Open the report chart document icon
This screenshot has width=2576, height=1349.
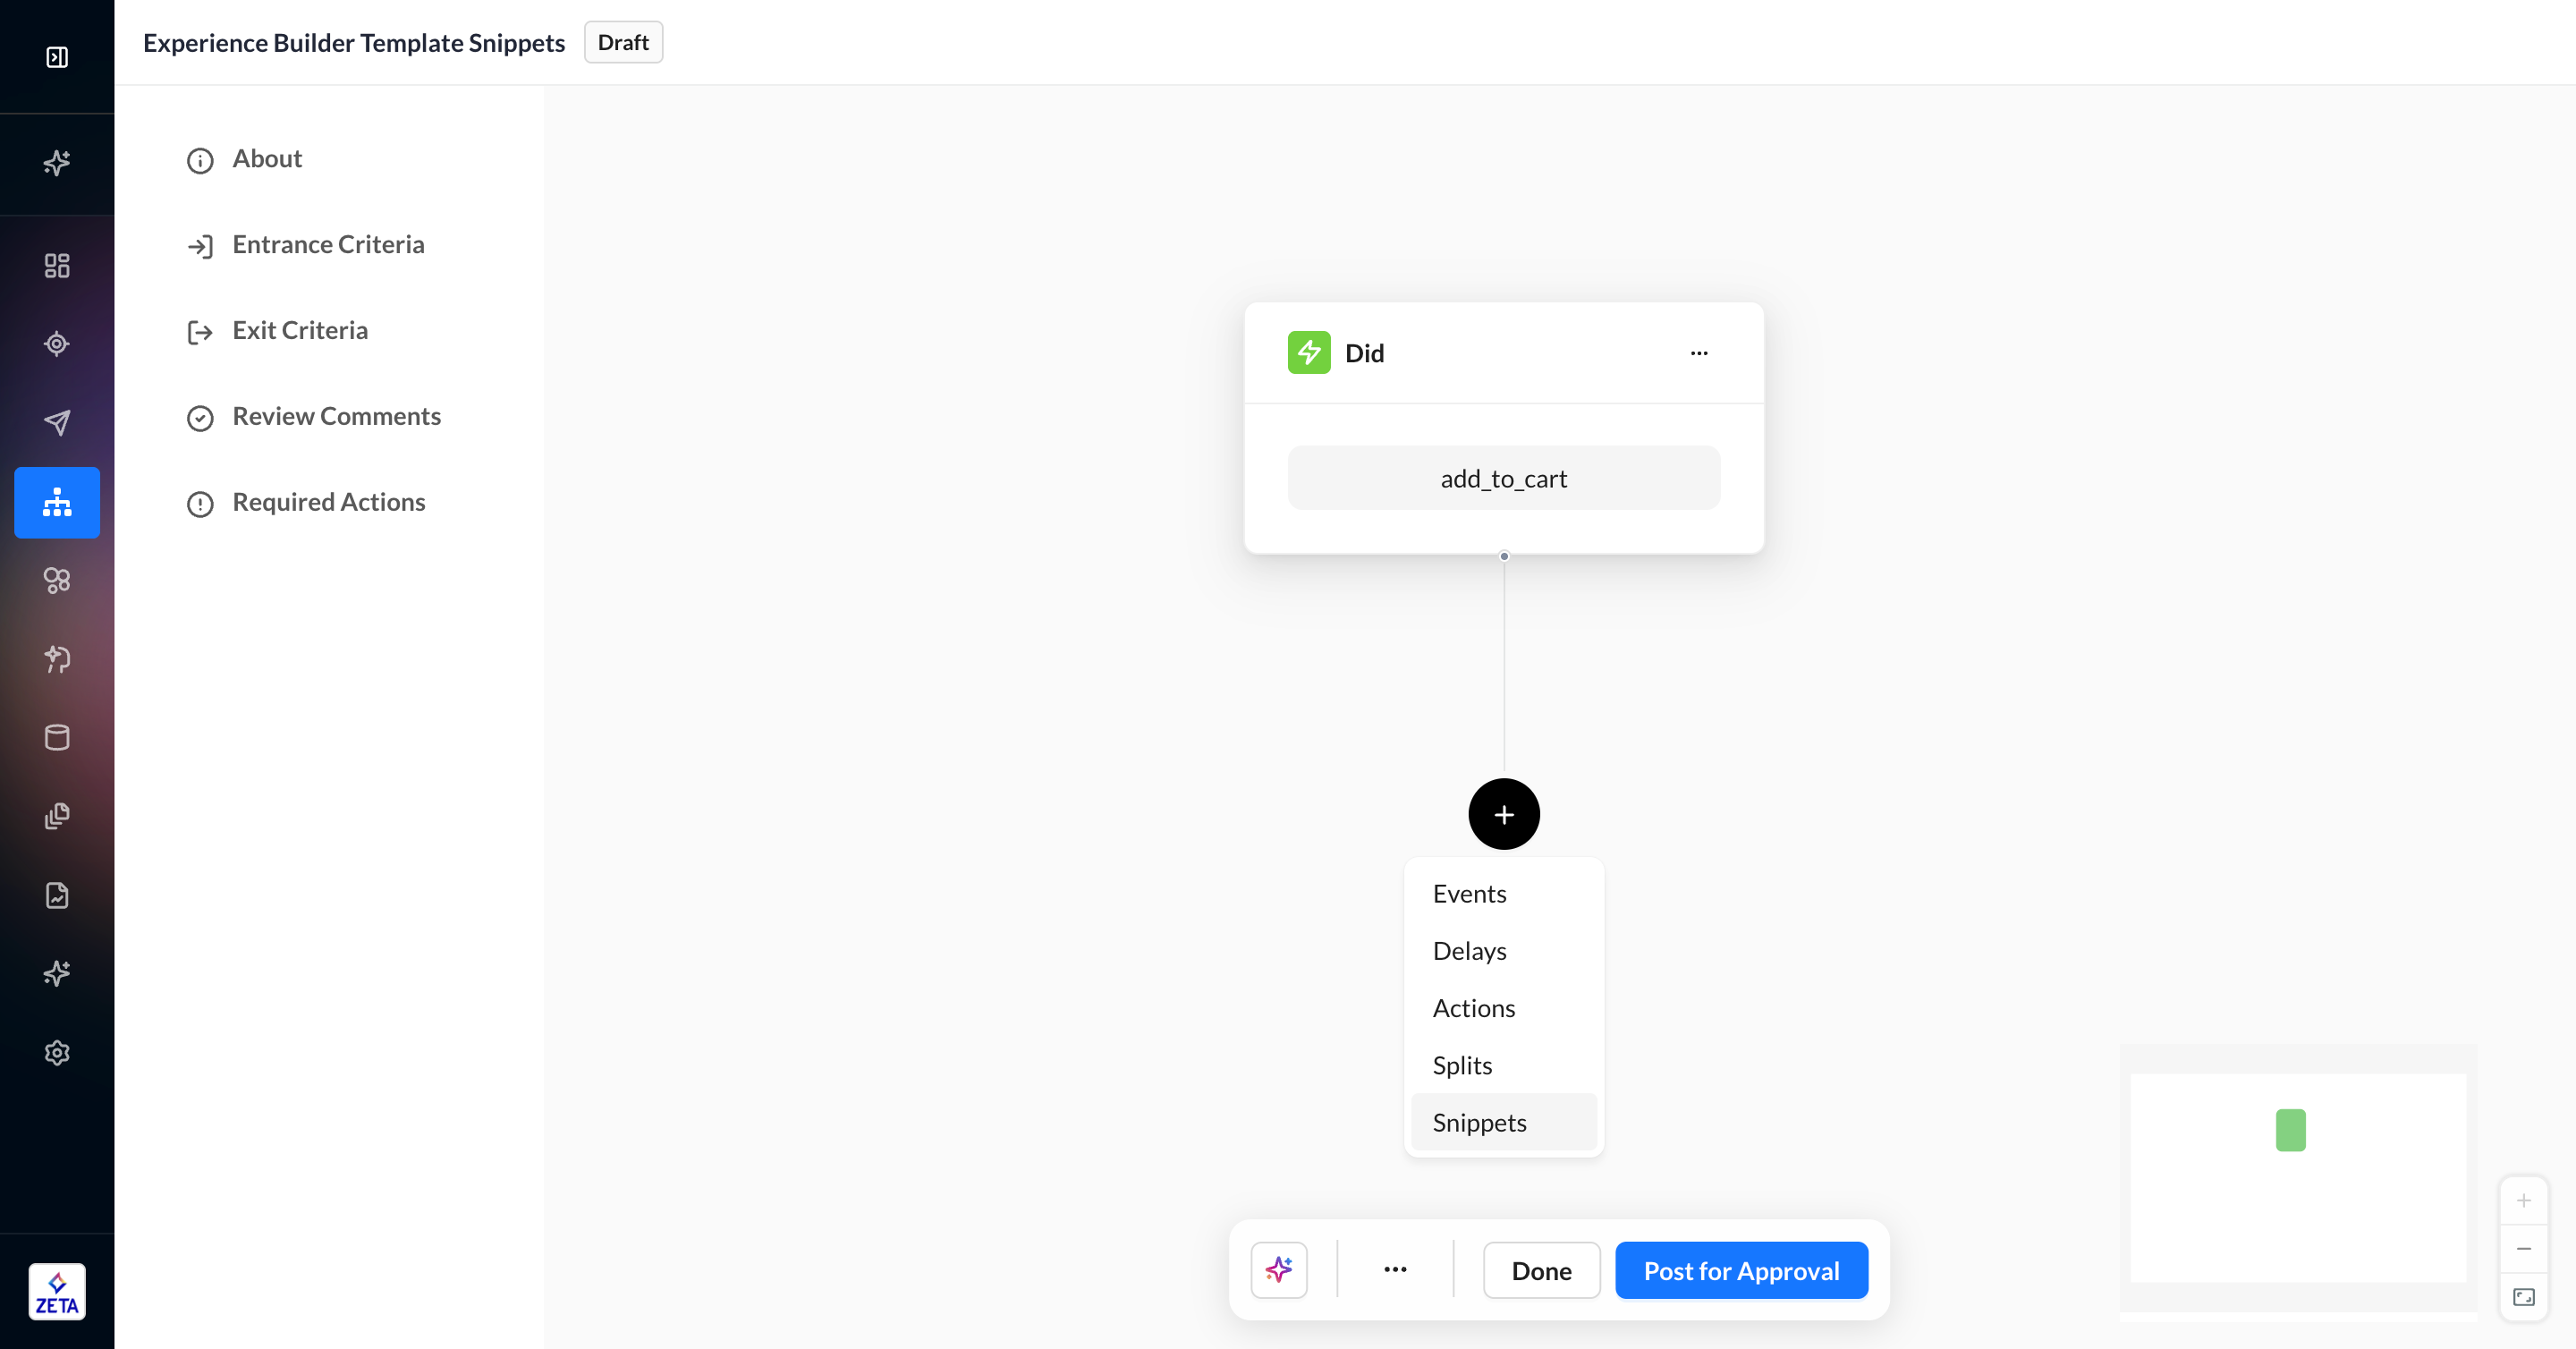(x=57, y=895)
